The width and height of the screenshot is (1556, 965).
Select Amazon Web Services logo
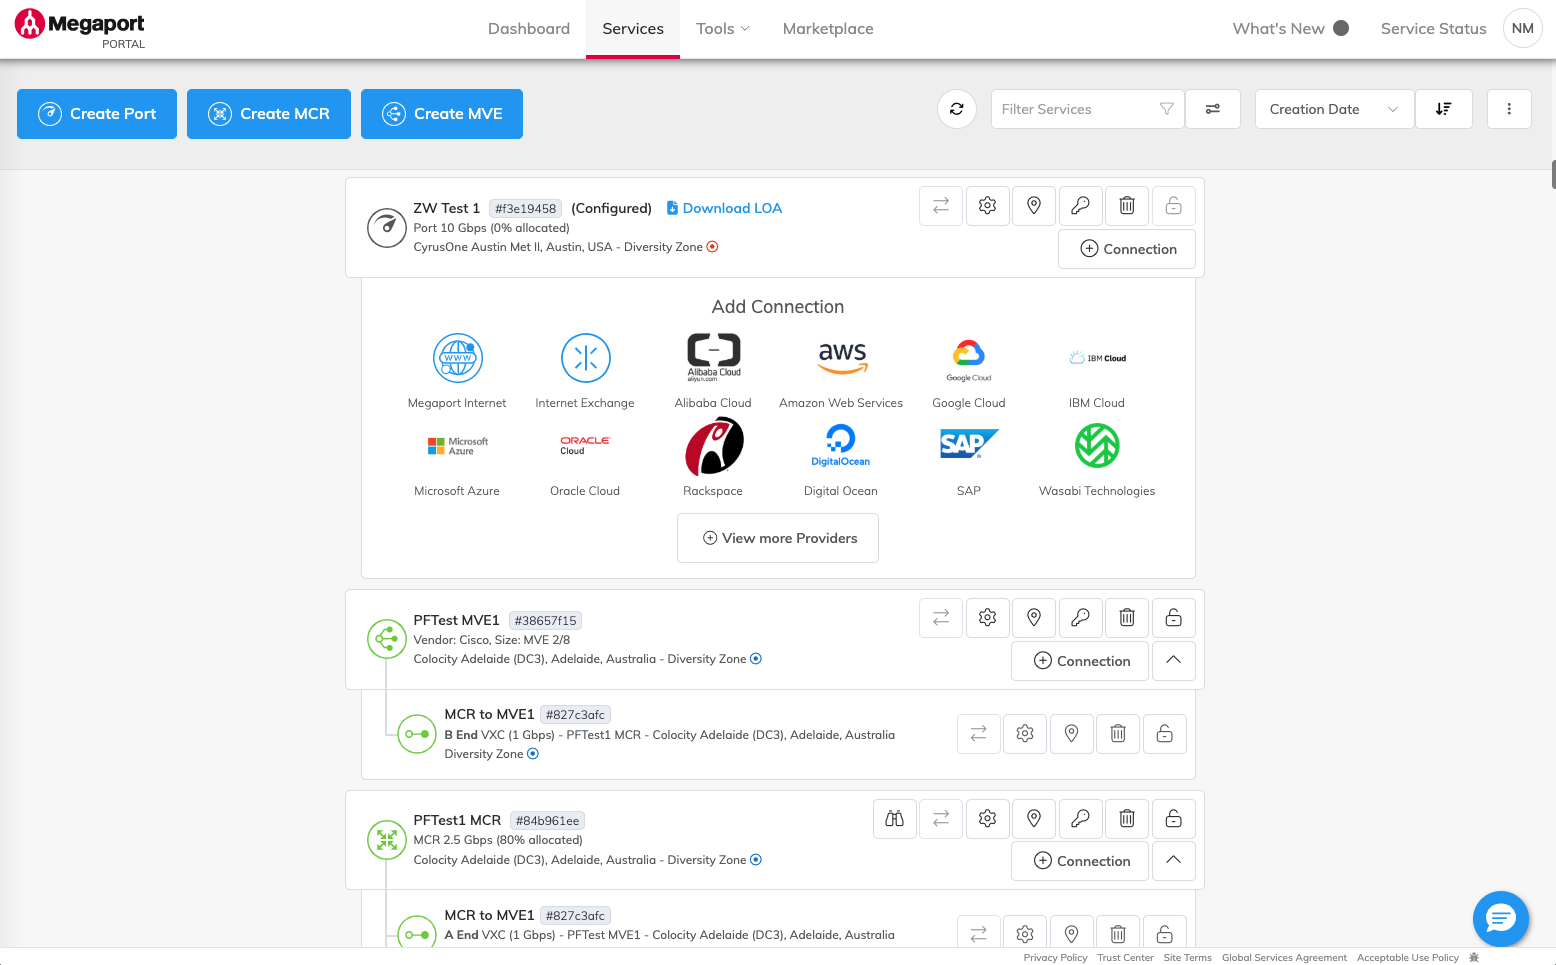(842, 358)
